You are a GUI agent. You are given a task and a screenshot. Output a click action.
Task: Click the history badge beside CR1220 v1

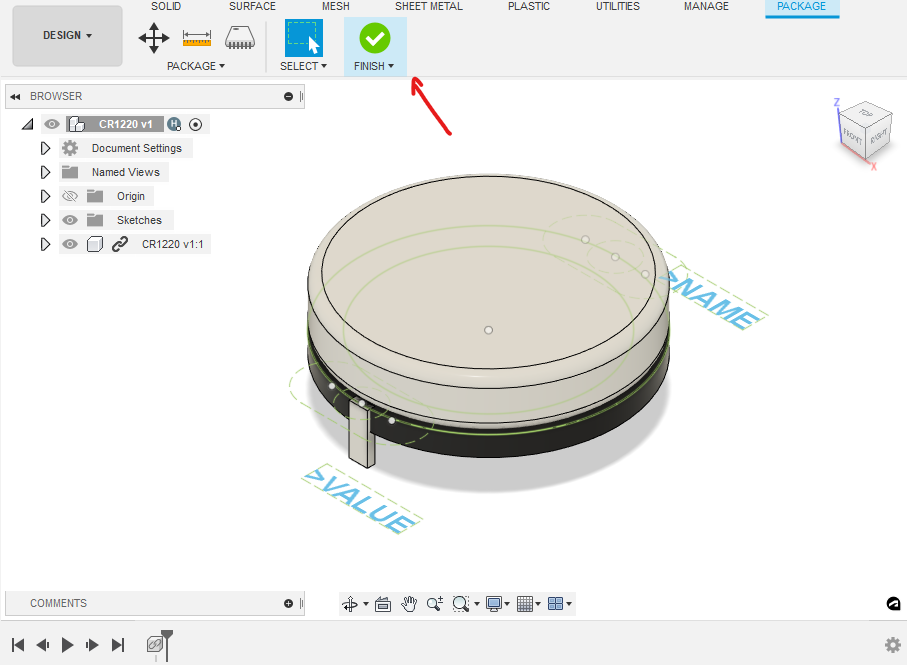click(174, 124)
